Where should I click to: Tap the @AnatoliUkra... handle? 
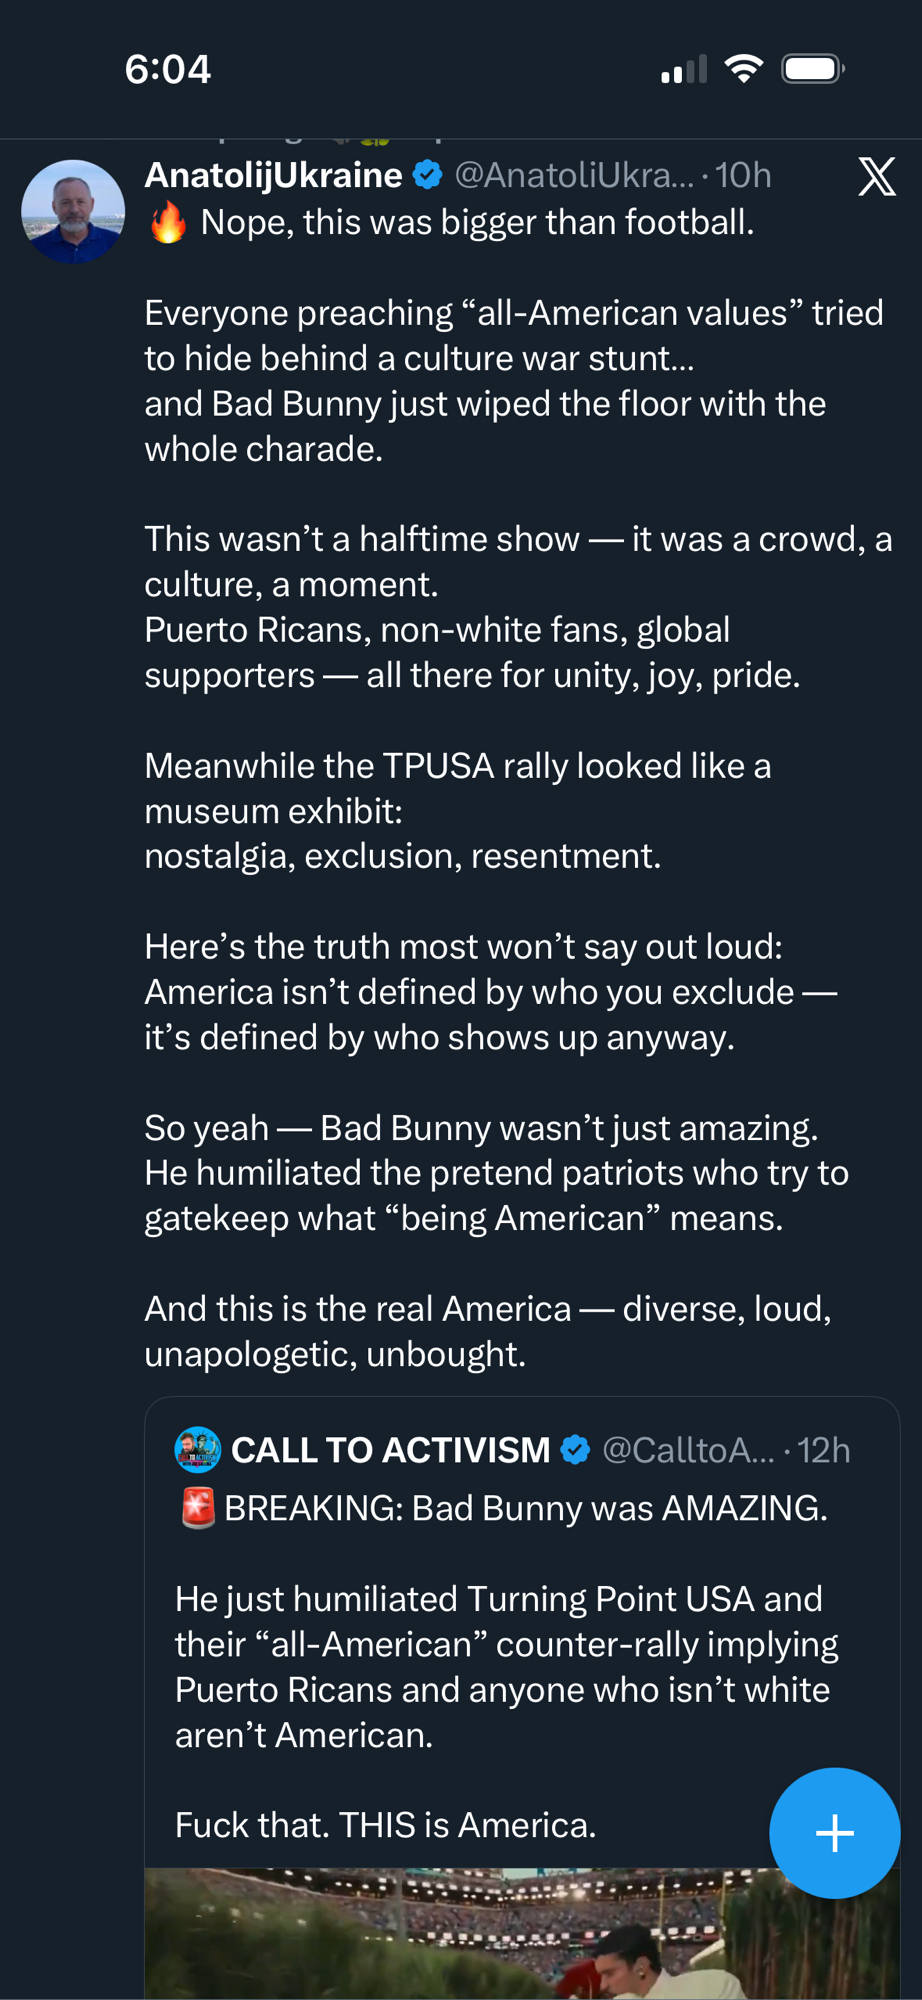[573, 176]
